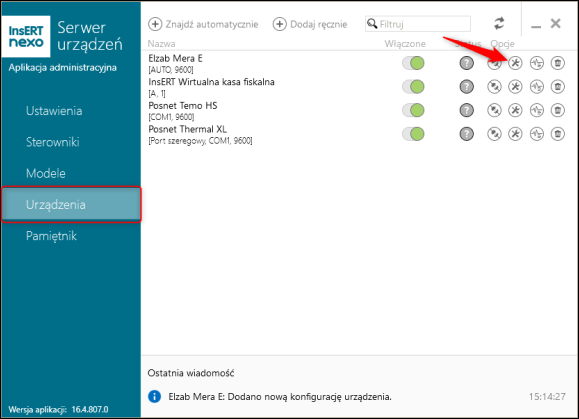The height and width of the screenshot is (419, 579).
Task: Click the [Port szeregowy, COM1, 9600] text
Action: click(200, 141)
